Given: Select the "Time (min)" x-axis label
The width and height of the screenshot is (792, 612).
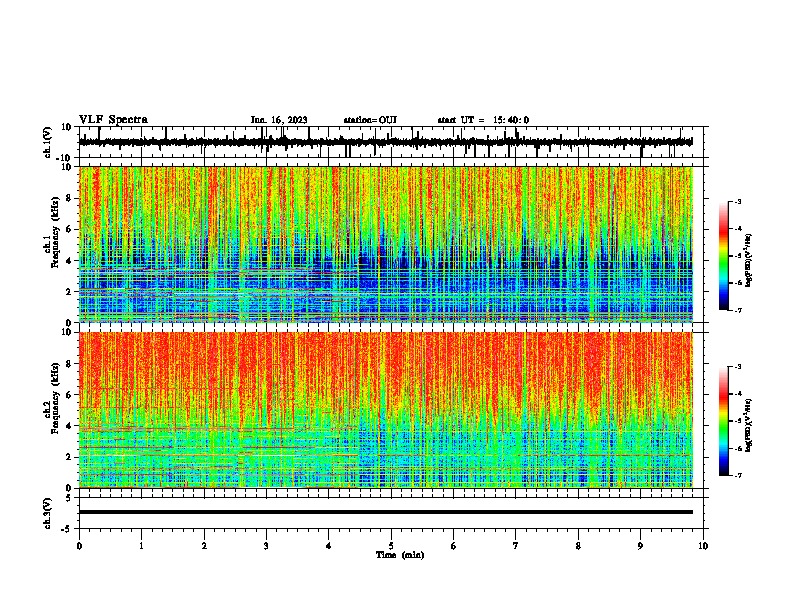Looking at the screenshot, I should click(x=400, y=555).
